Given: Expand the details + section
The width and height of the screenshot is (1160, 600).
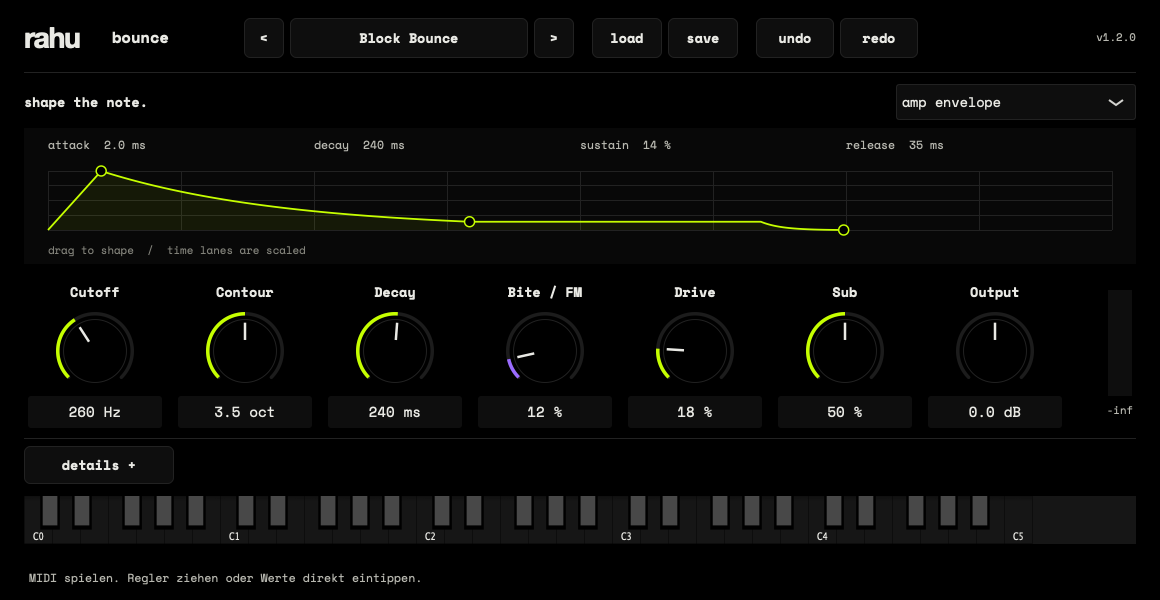Looking at the screenshot, I should [99, 465].
